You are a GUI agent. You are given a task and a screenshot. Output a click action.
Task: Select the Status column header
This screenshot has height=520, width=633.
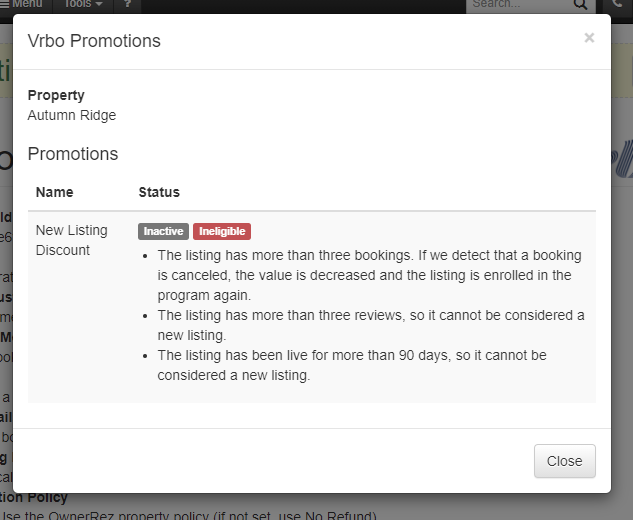click(x=159, y=192)
